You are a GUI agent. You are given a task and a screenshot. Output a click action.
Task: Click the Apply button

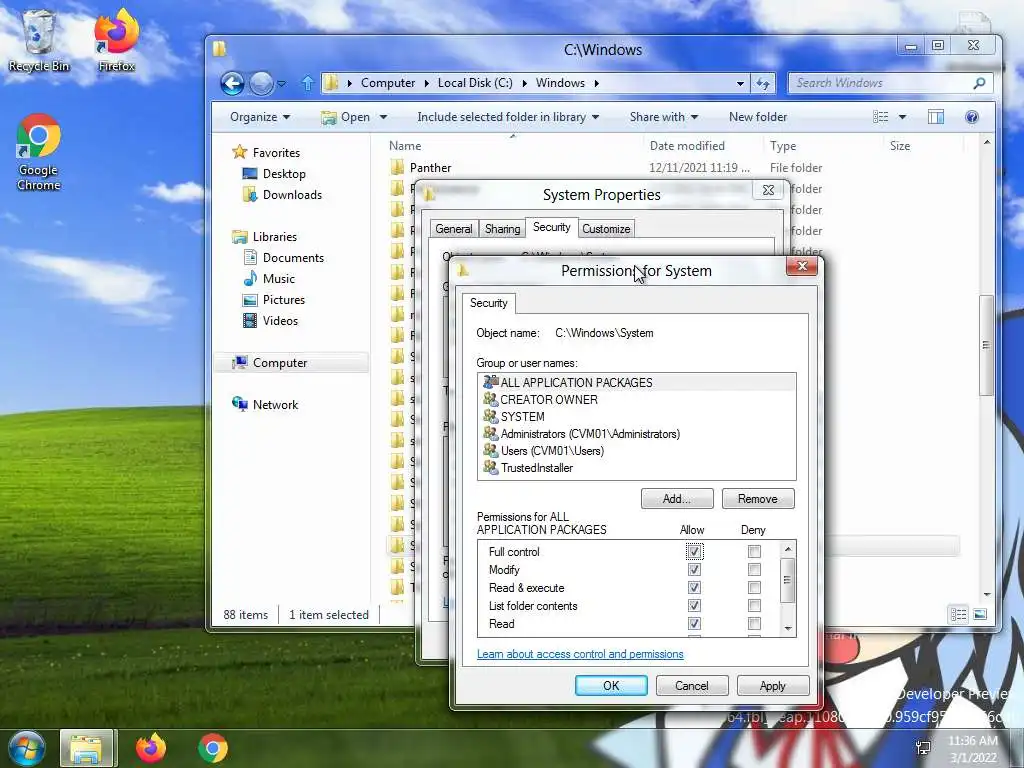[773, 686]
